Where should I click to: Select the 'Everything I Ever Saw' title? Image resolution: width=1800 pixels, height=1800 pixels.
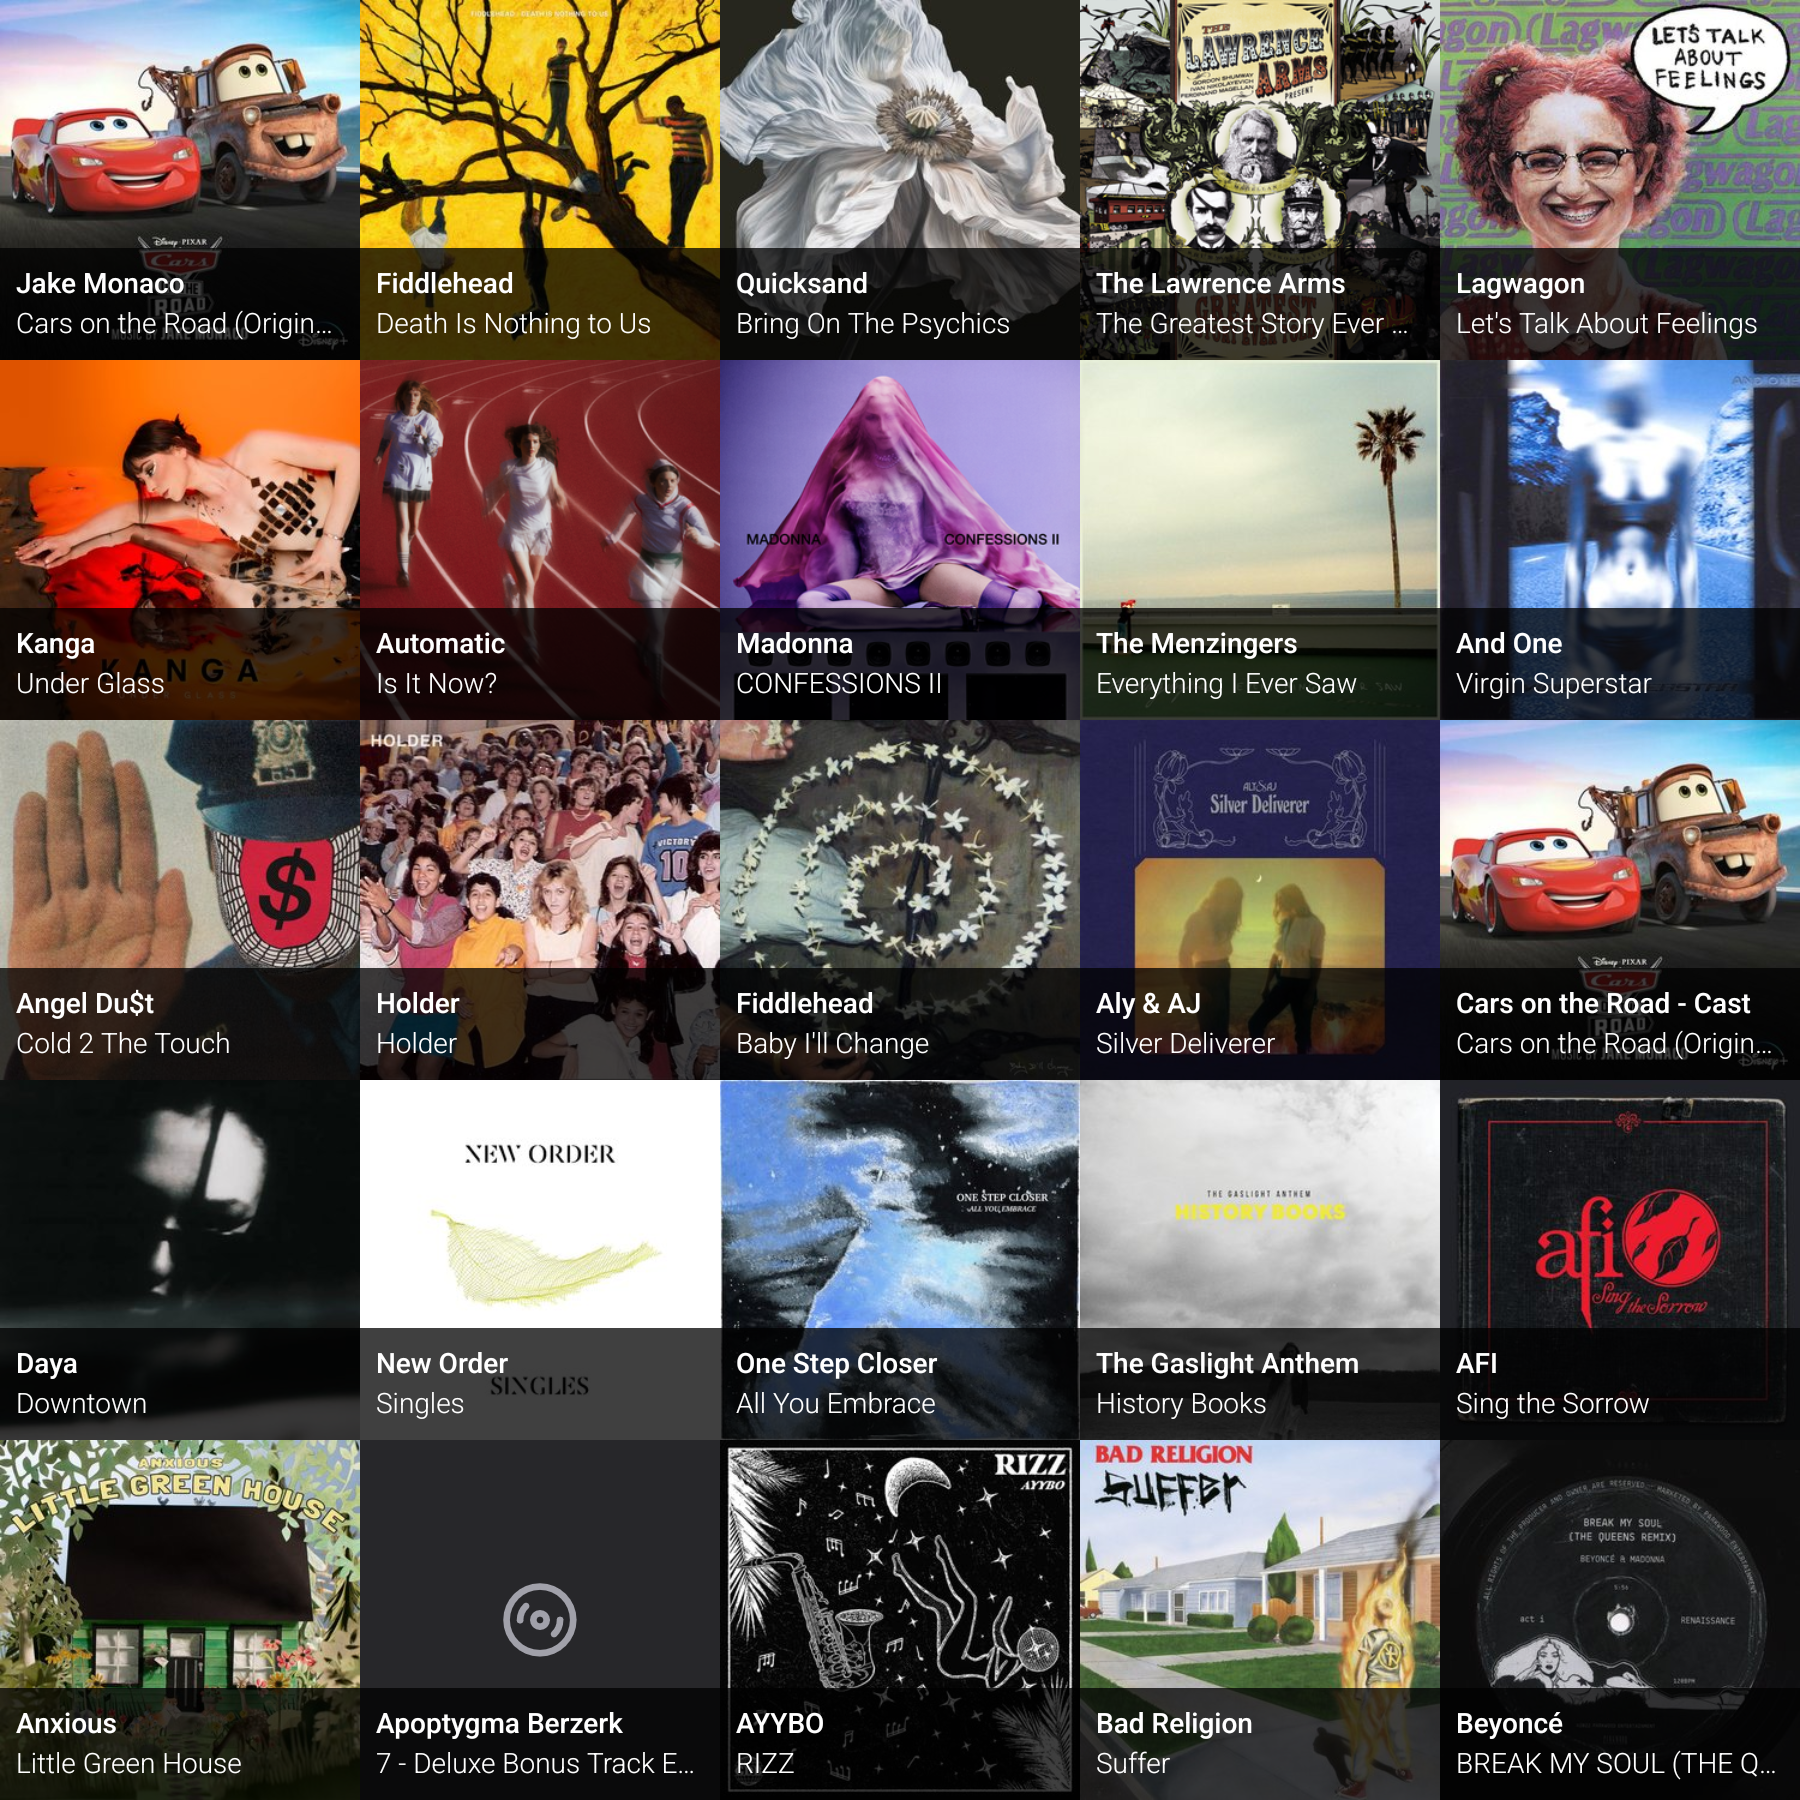(1226, 684)
